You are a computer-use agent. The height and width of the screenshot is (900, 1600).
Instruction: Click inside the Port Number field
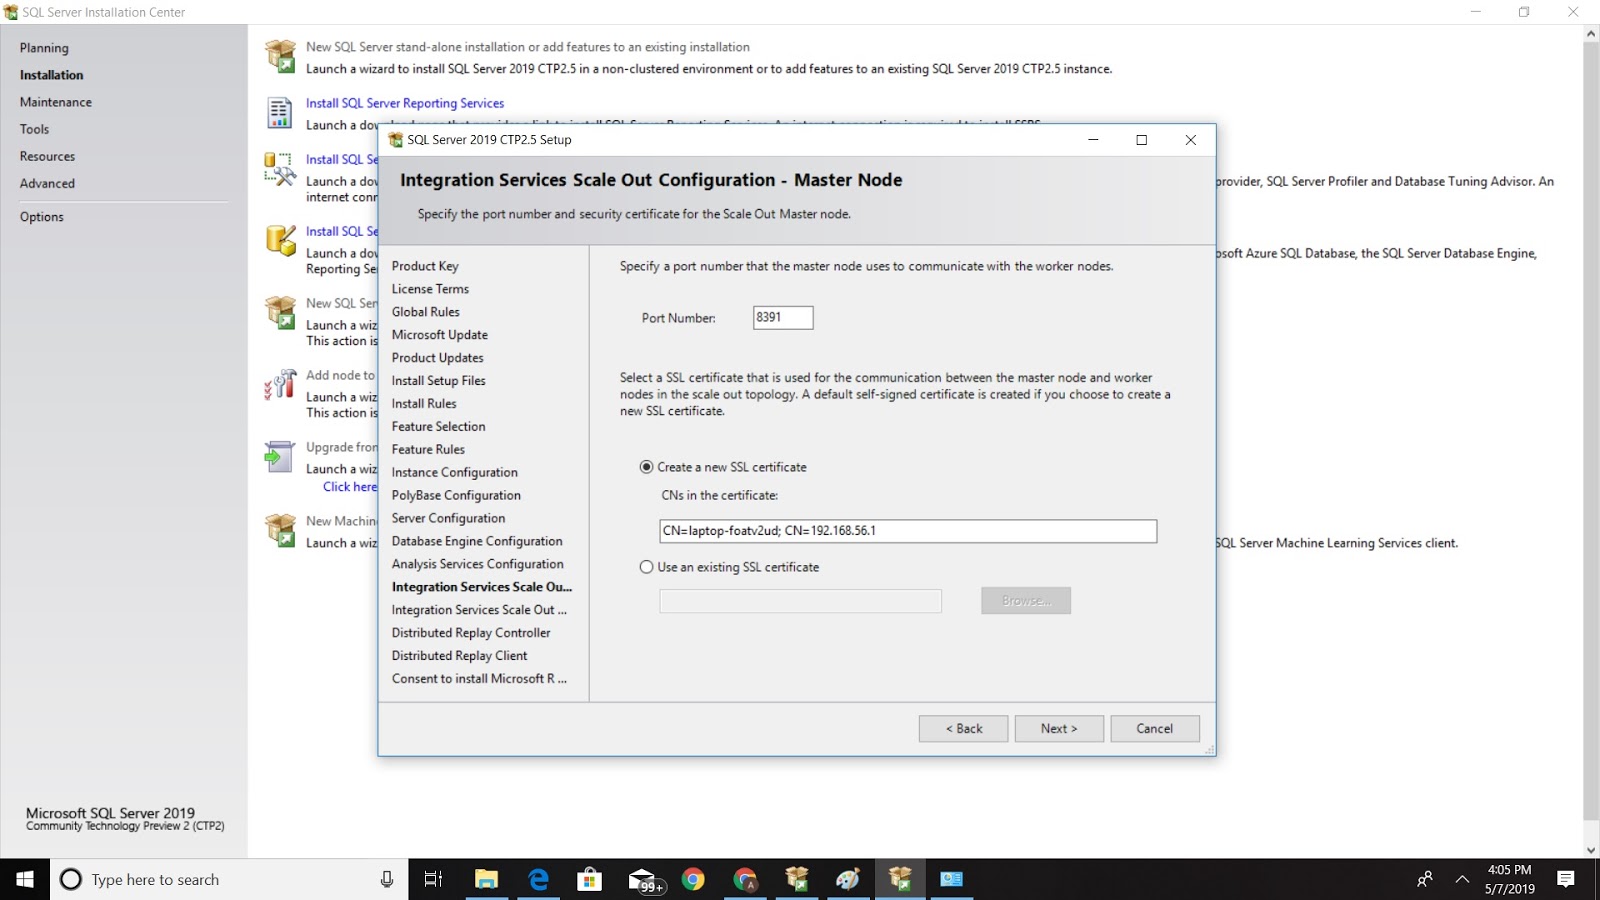click(783, 317)
